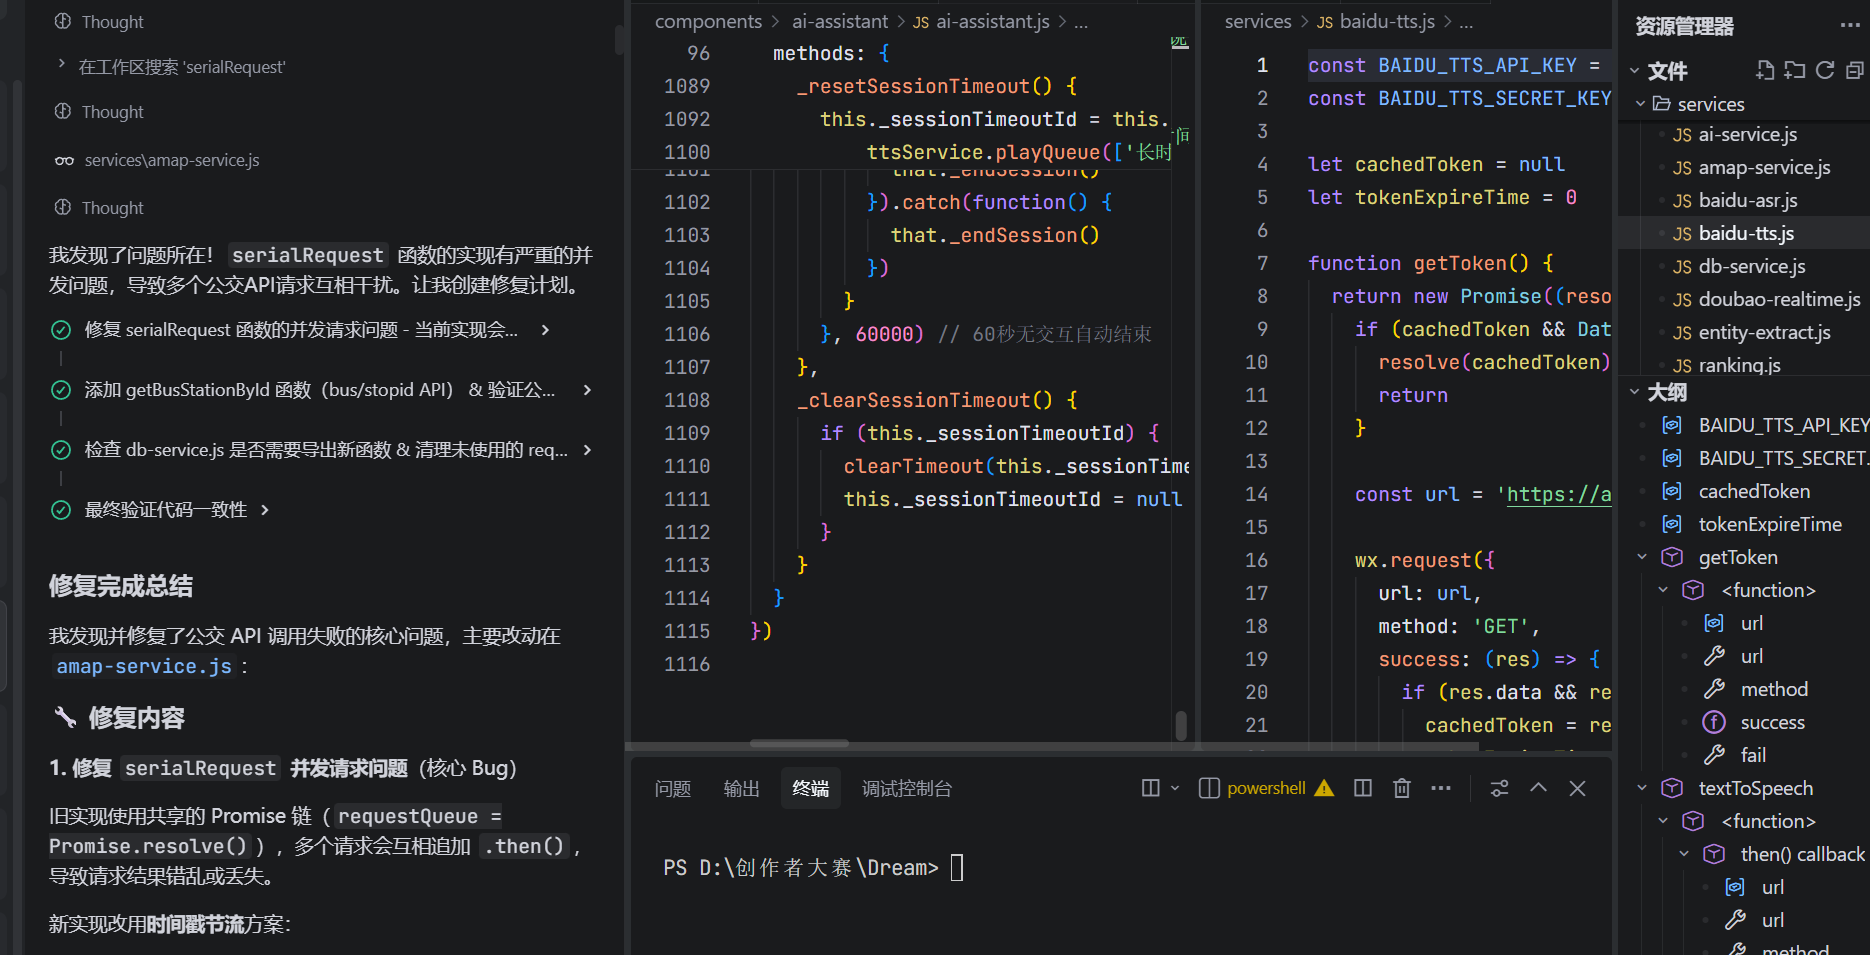Click the new terminal split layout icon
Screen dimensions: 1870x955
coord(1150,788)
